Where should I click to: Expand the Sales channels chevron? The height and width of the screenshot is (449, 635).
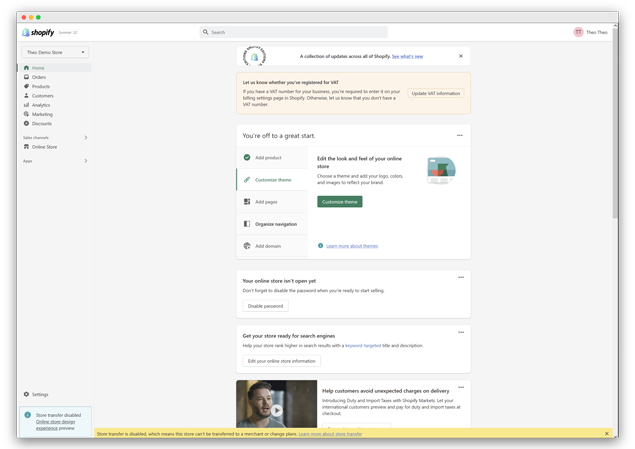click(x=85, y=138)
